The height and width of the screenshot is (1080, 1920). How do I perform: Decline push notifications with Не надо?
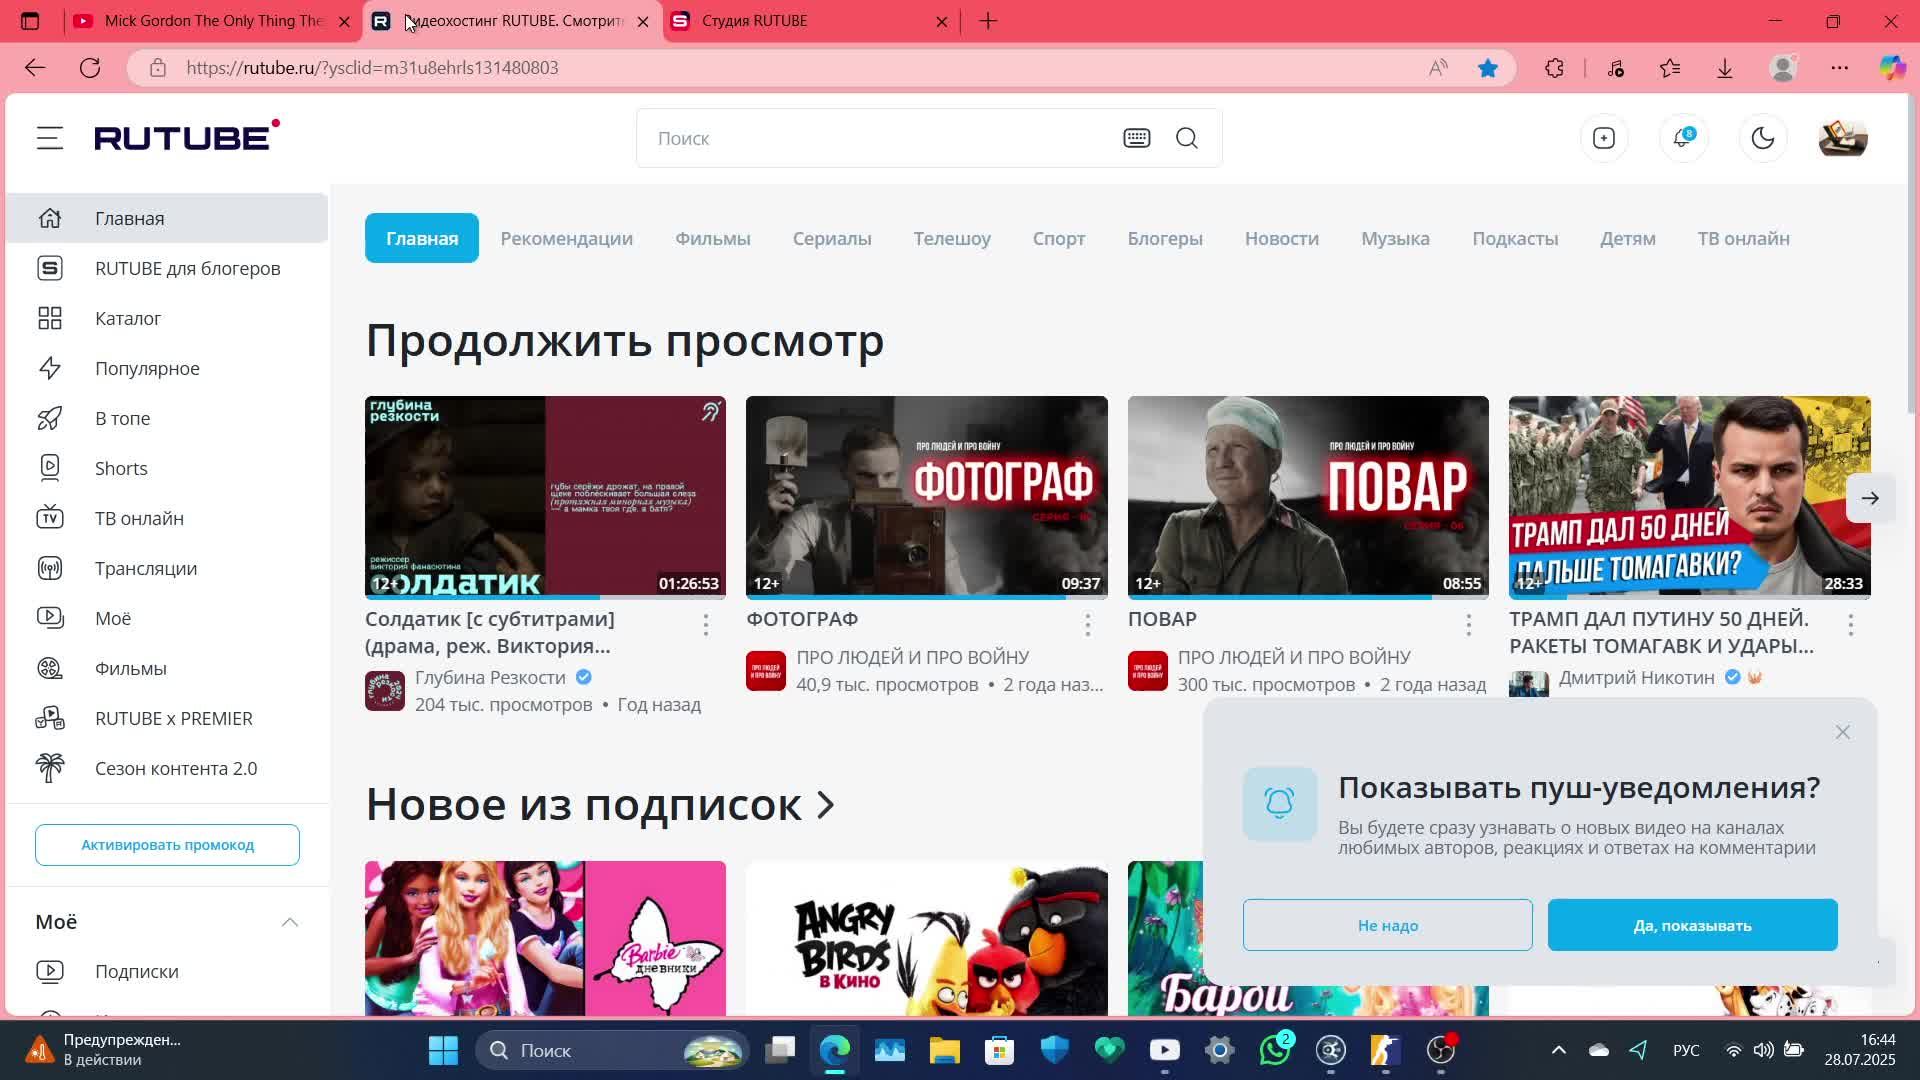click(x=1387, y=925)
